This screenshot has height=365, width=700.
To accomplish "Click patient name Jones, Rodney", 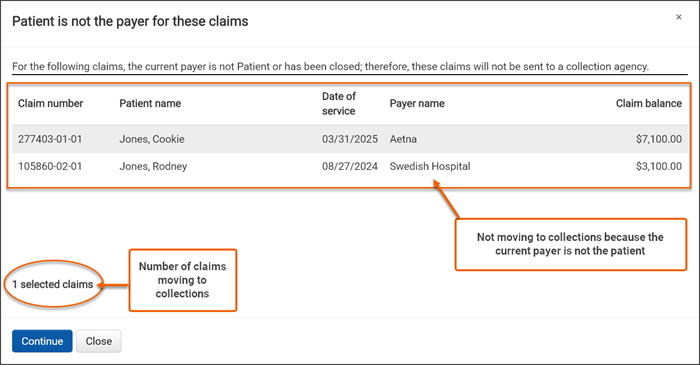I will pyautogui.click(x=153, y=166).
